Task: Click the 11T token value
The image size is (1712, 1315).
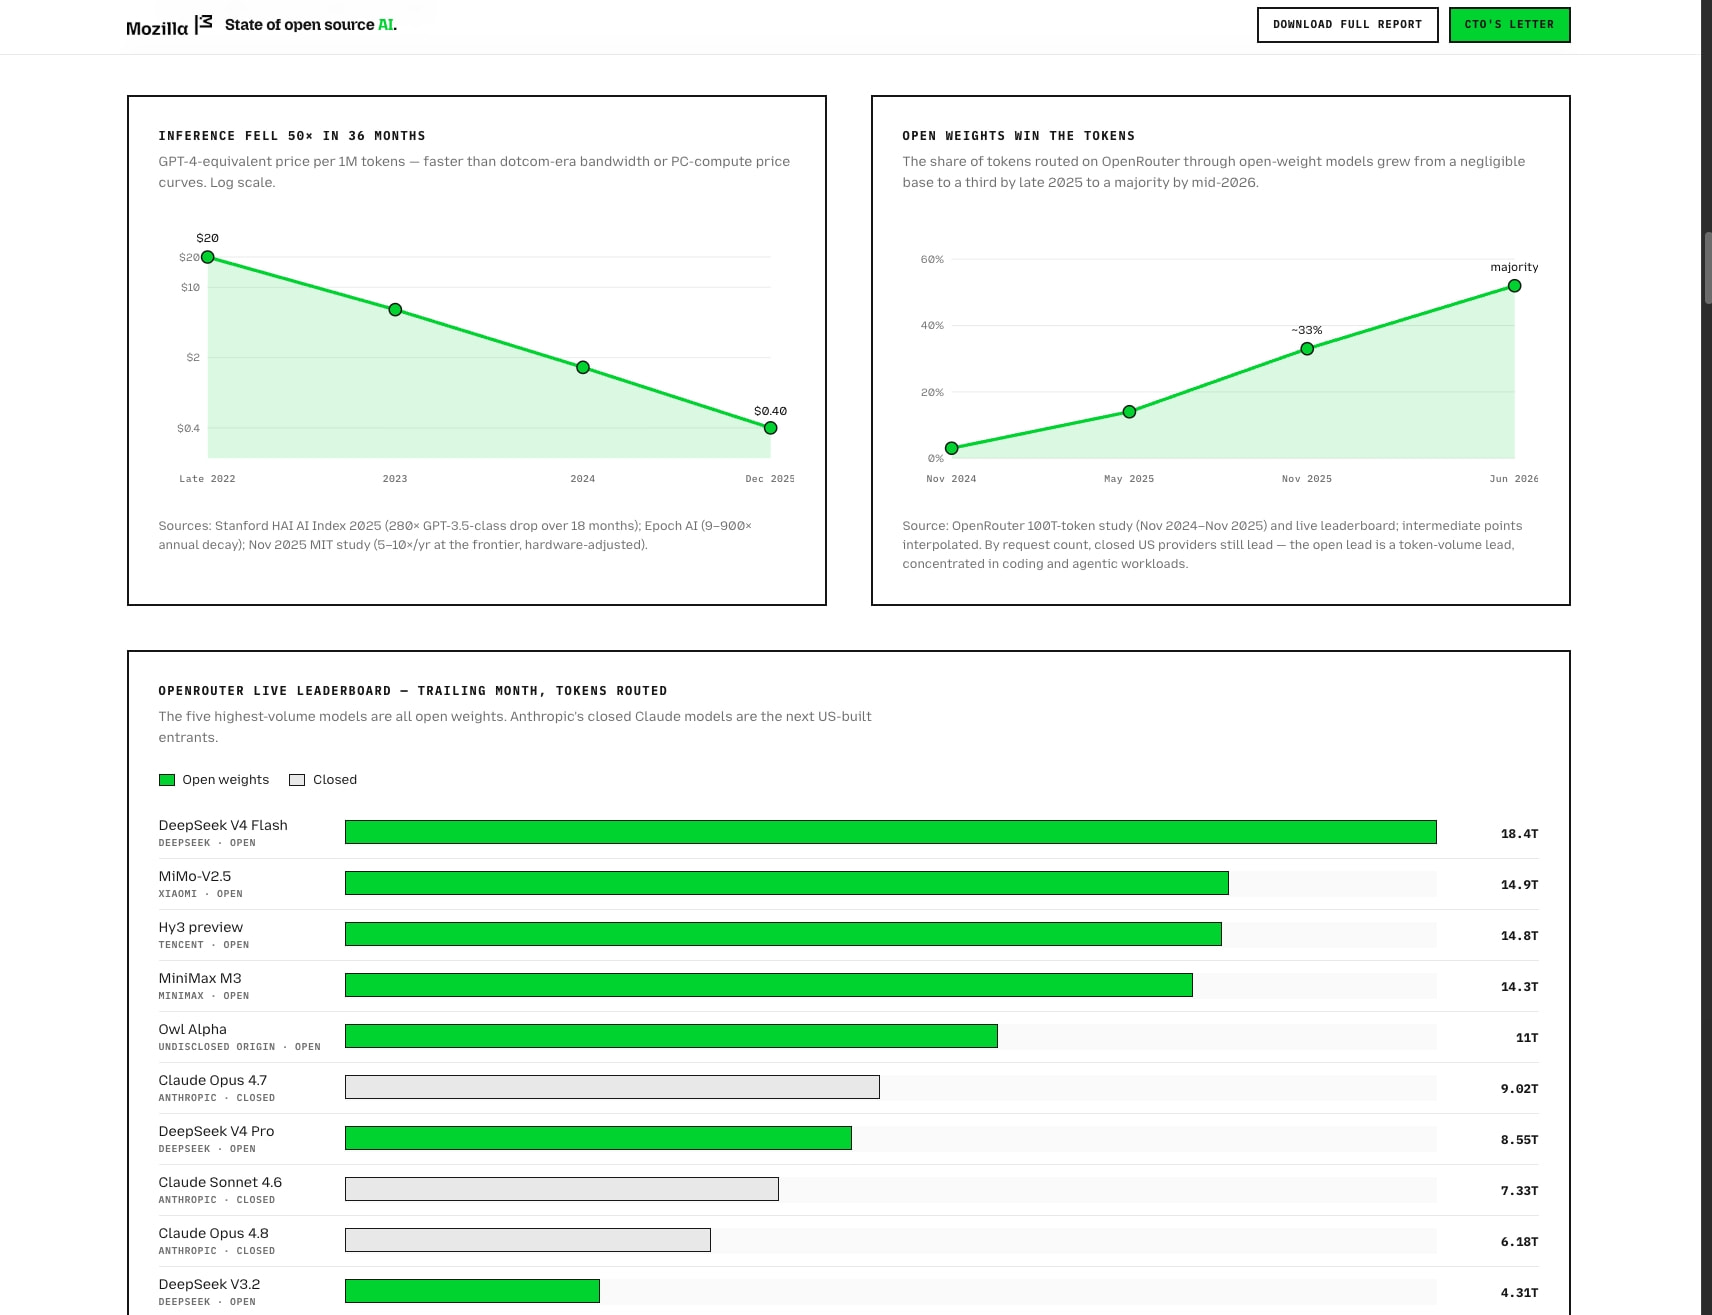Action: coord(1527,1038)
